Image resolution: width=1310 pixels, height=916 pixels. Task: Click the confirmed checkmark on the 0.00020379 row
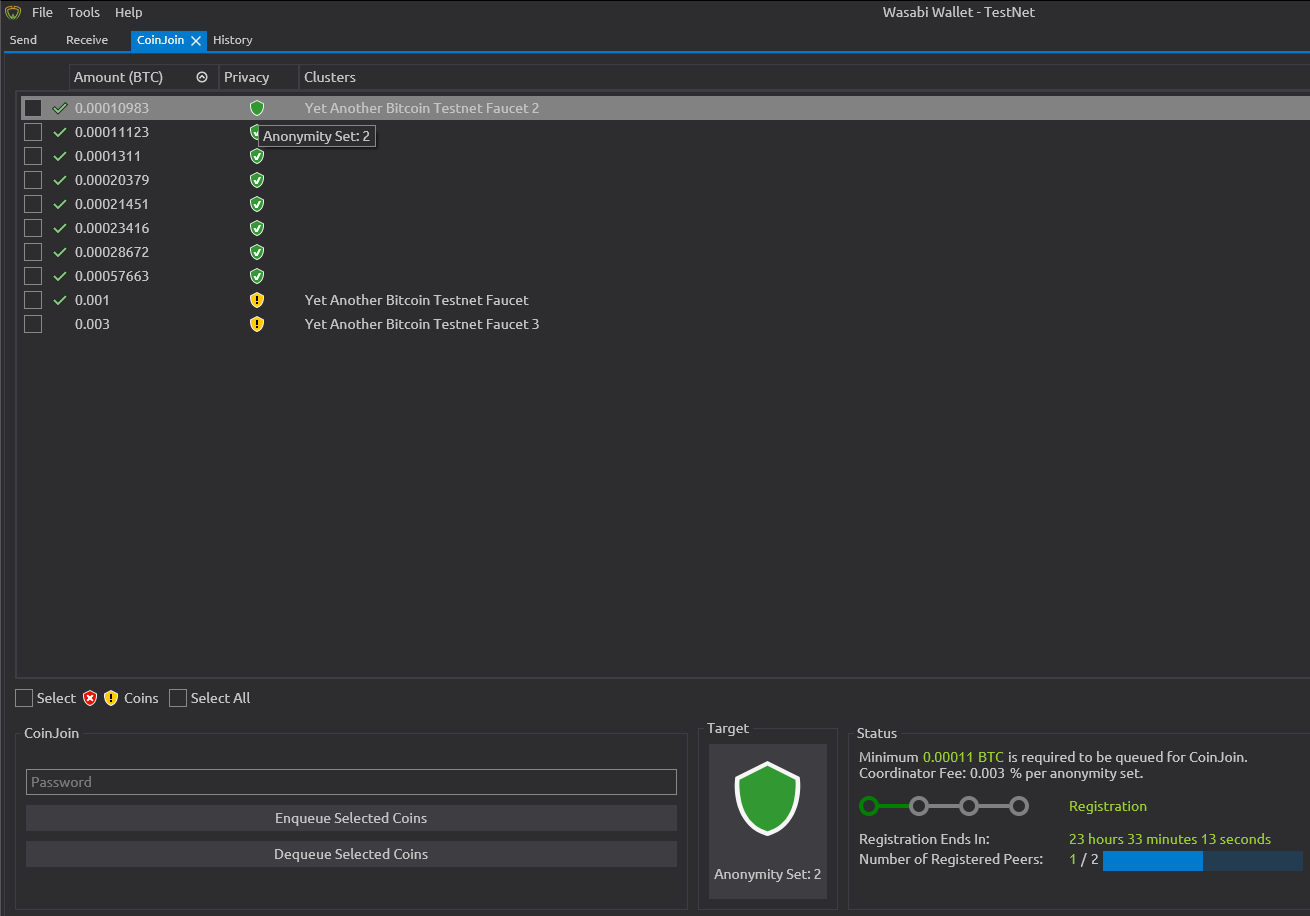point(60,180)
